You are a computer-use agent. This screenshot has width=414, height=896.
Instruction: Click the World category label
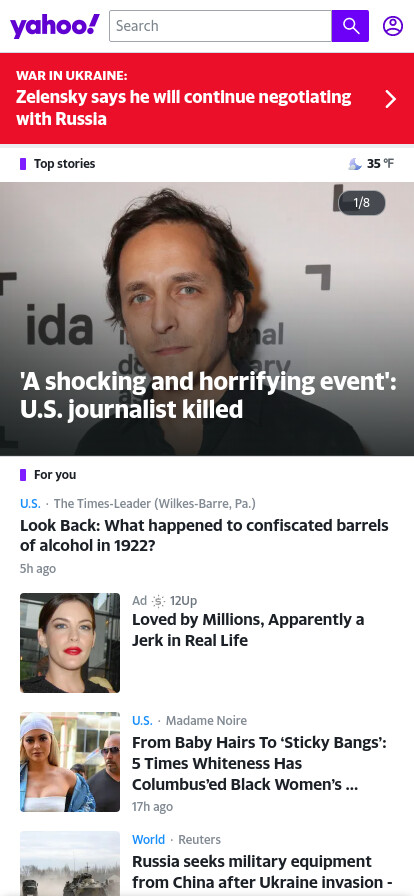point(148,839)
